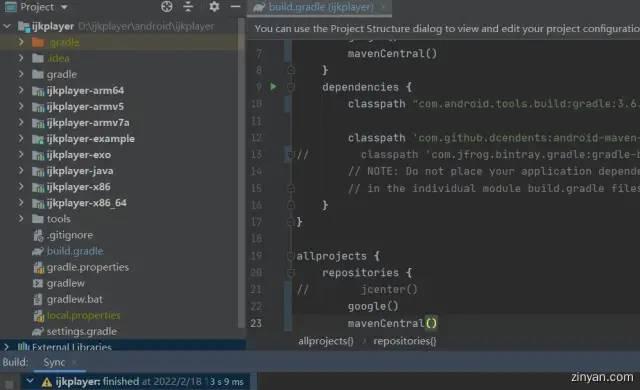Click the Build panel label
The width and height of the screenshot is (640, 390).
tap(15, 362)
